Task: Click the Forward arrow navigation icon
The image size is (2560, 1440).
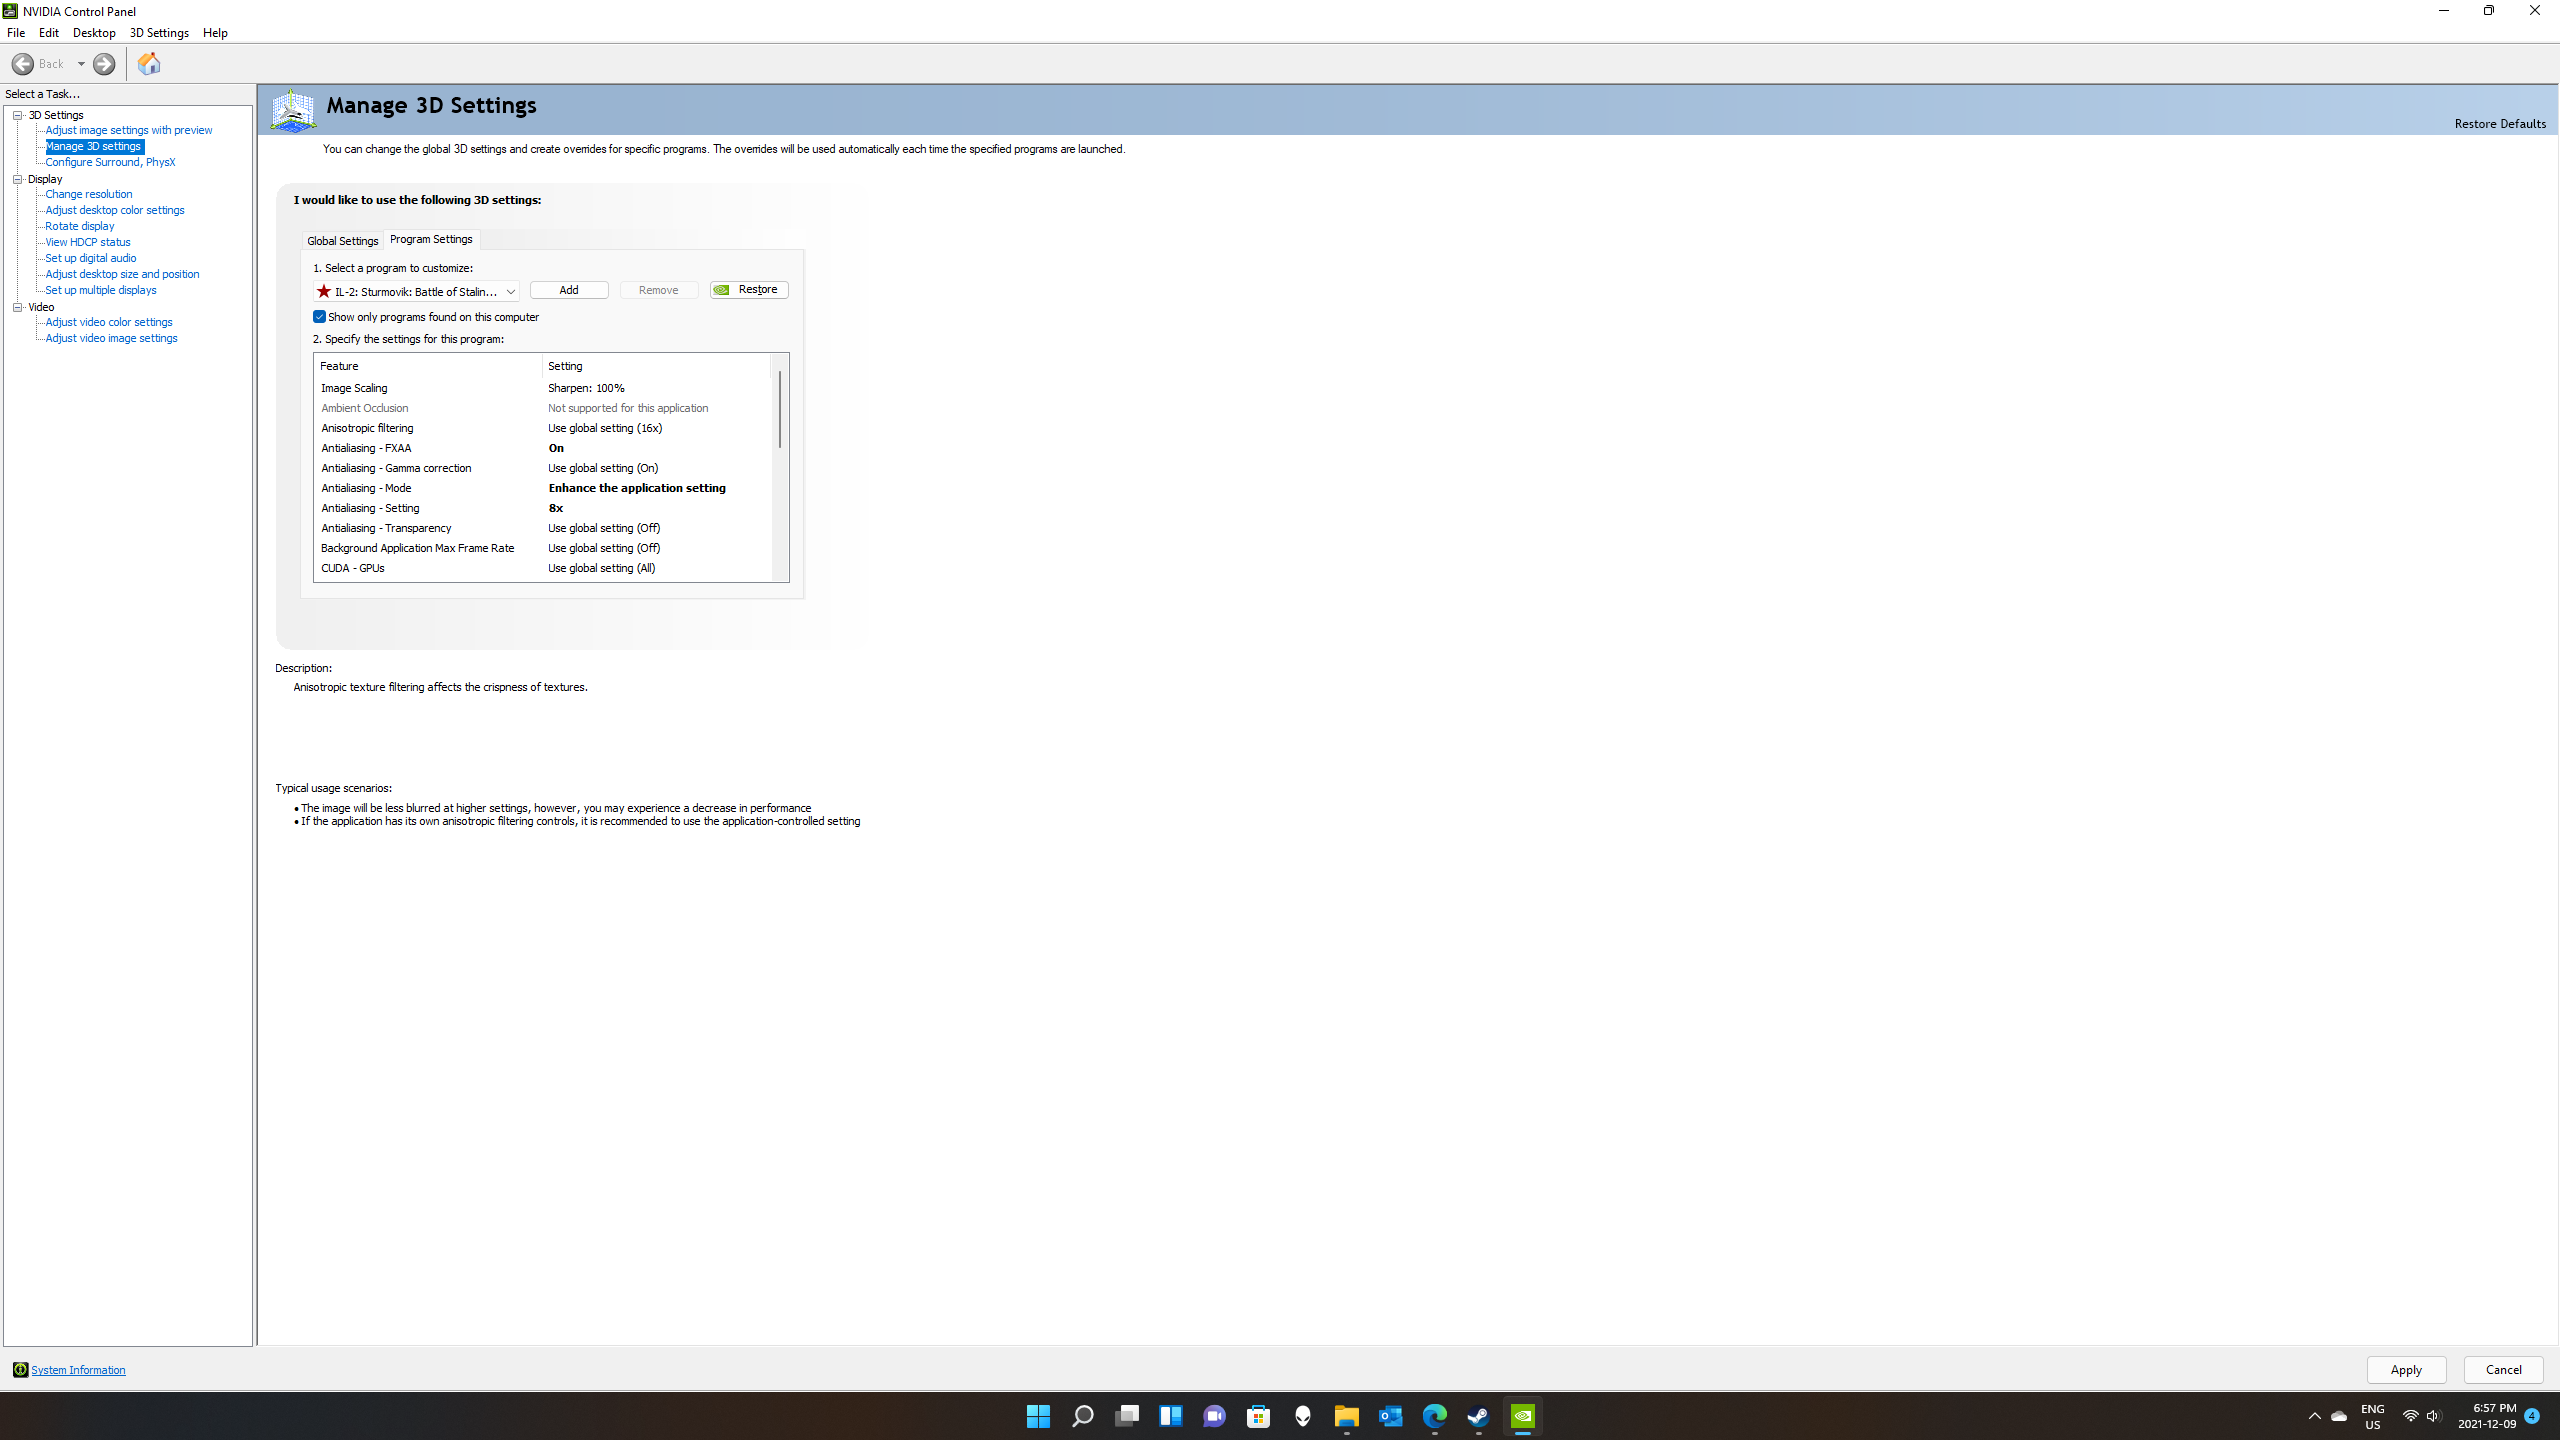Action: click(x=104, y=64)
